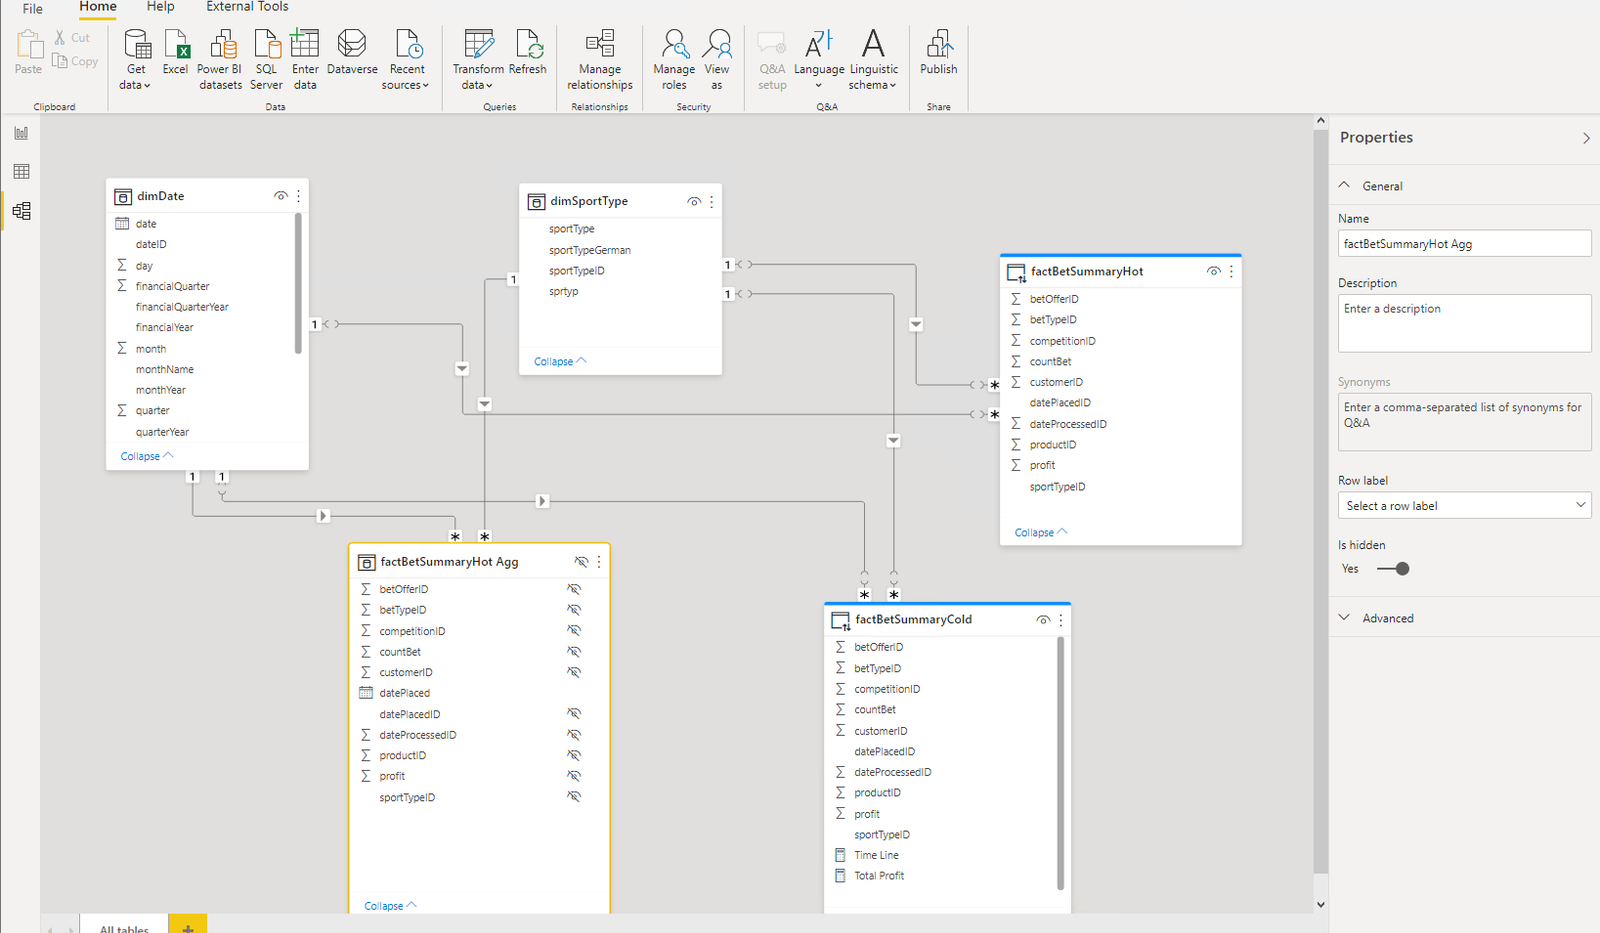Switch to the External Tools ribbon tab
Image resolution: width=1600 pixels, height=933 pixels.
(x=246, y=8)
